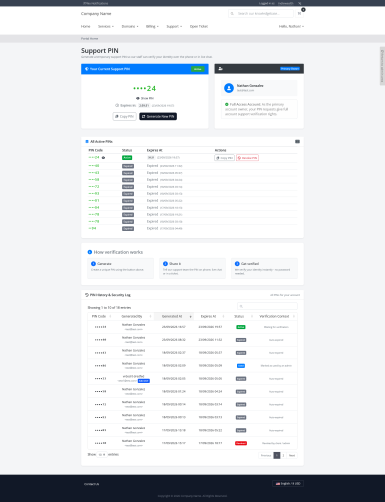Sort table by Generated At column
Image resolution: width=385 pixels, height=502 pixels.
tap(174, 316)
